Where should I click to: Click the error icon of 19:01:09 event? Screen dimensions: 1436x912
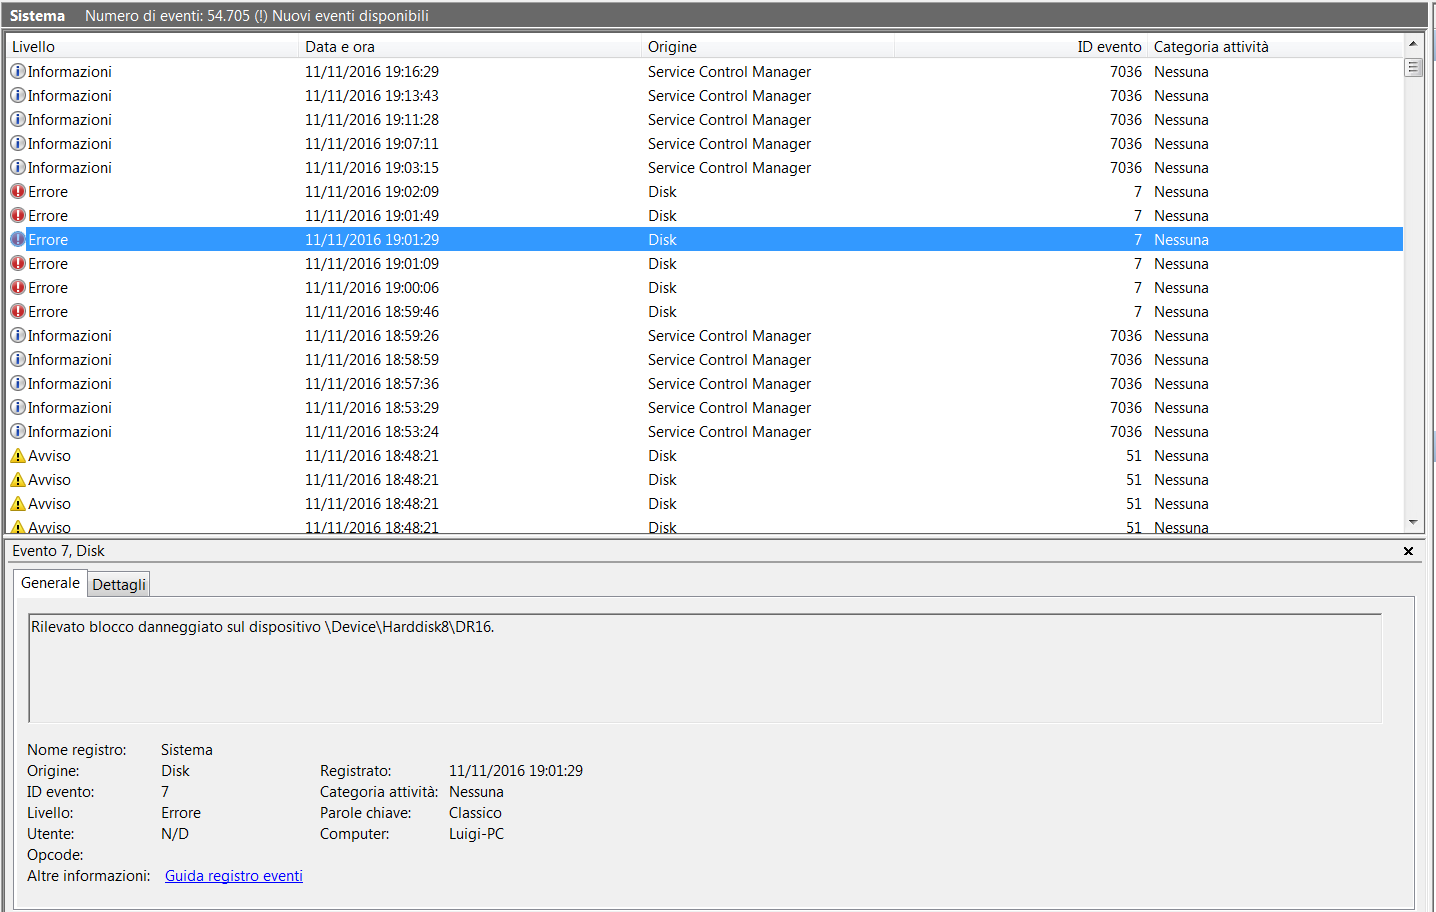18,264
